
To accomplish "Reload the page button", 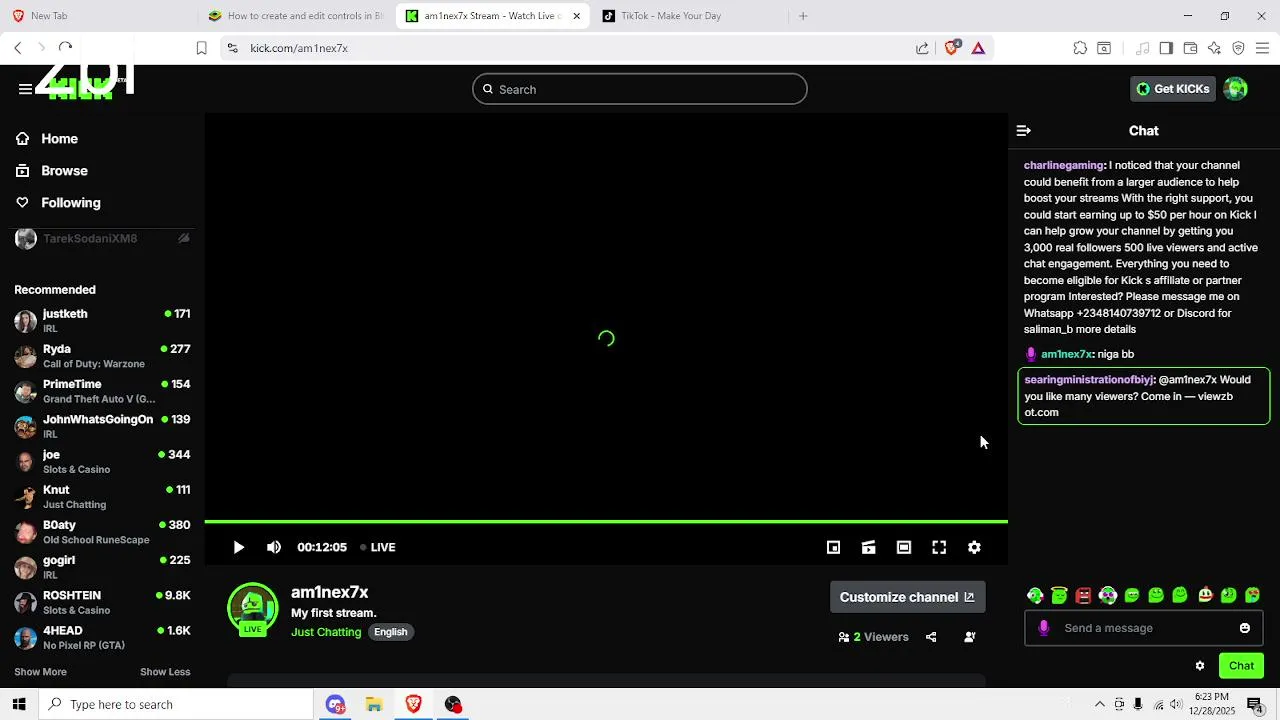I will tap(65, 47).
